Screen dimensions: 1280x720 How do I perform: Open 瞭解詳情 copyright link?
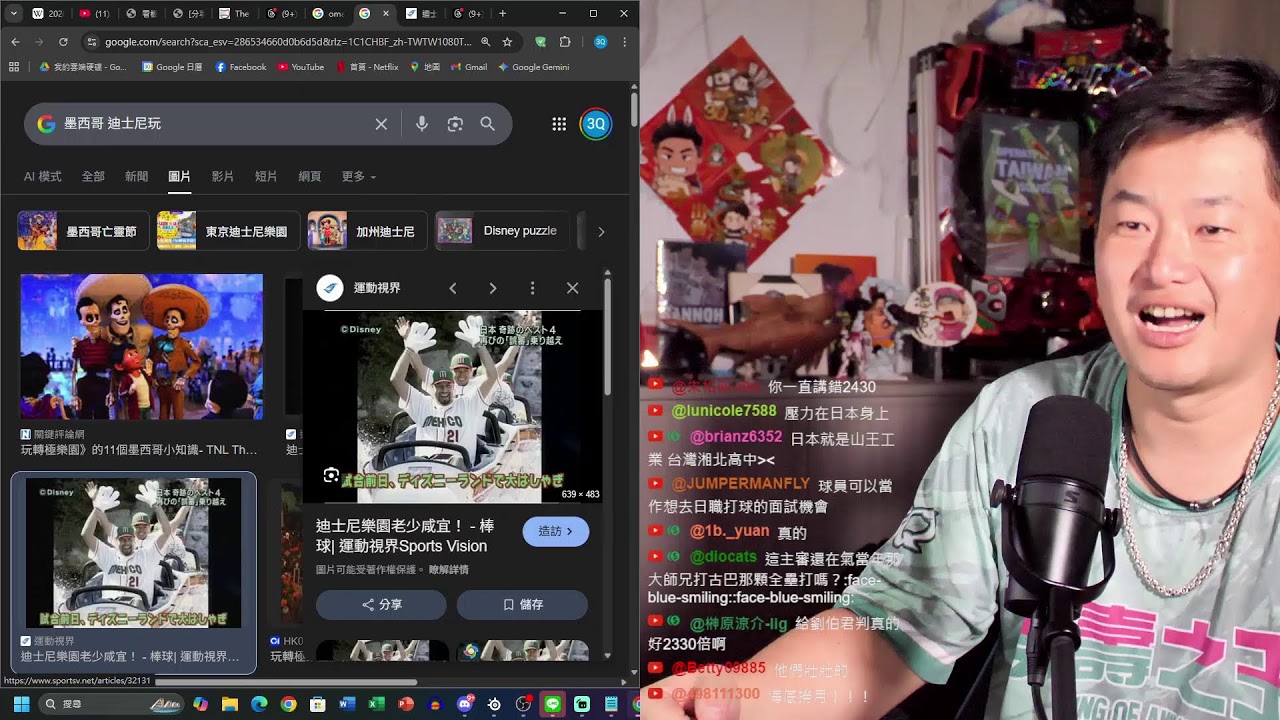449,569
